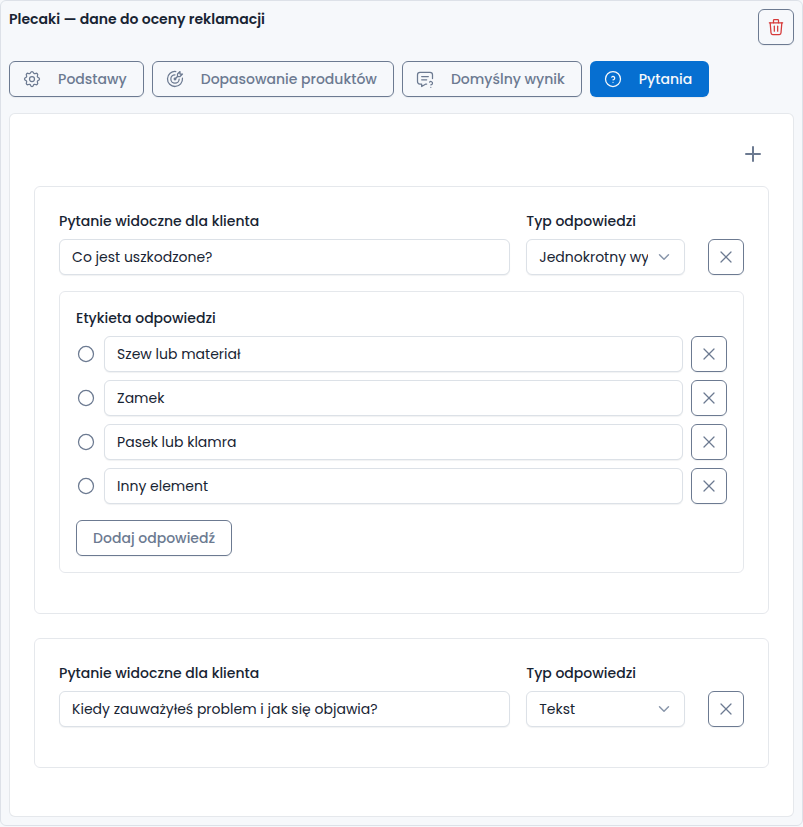Screen dimensions: 803x827
Task: Select the 'Pasek lub klamra' radio button
Action: point(86,442)
